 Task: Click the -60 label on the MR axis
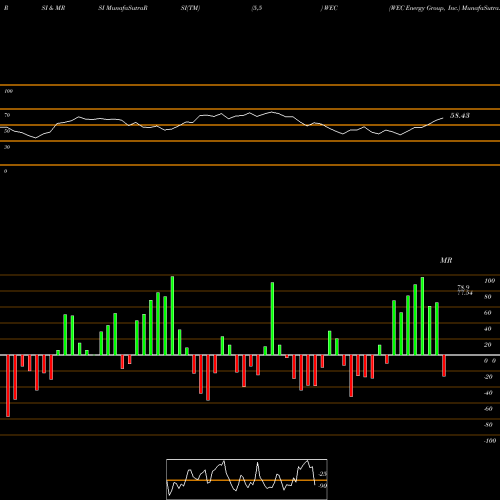tap(488, 409)
